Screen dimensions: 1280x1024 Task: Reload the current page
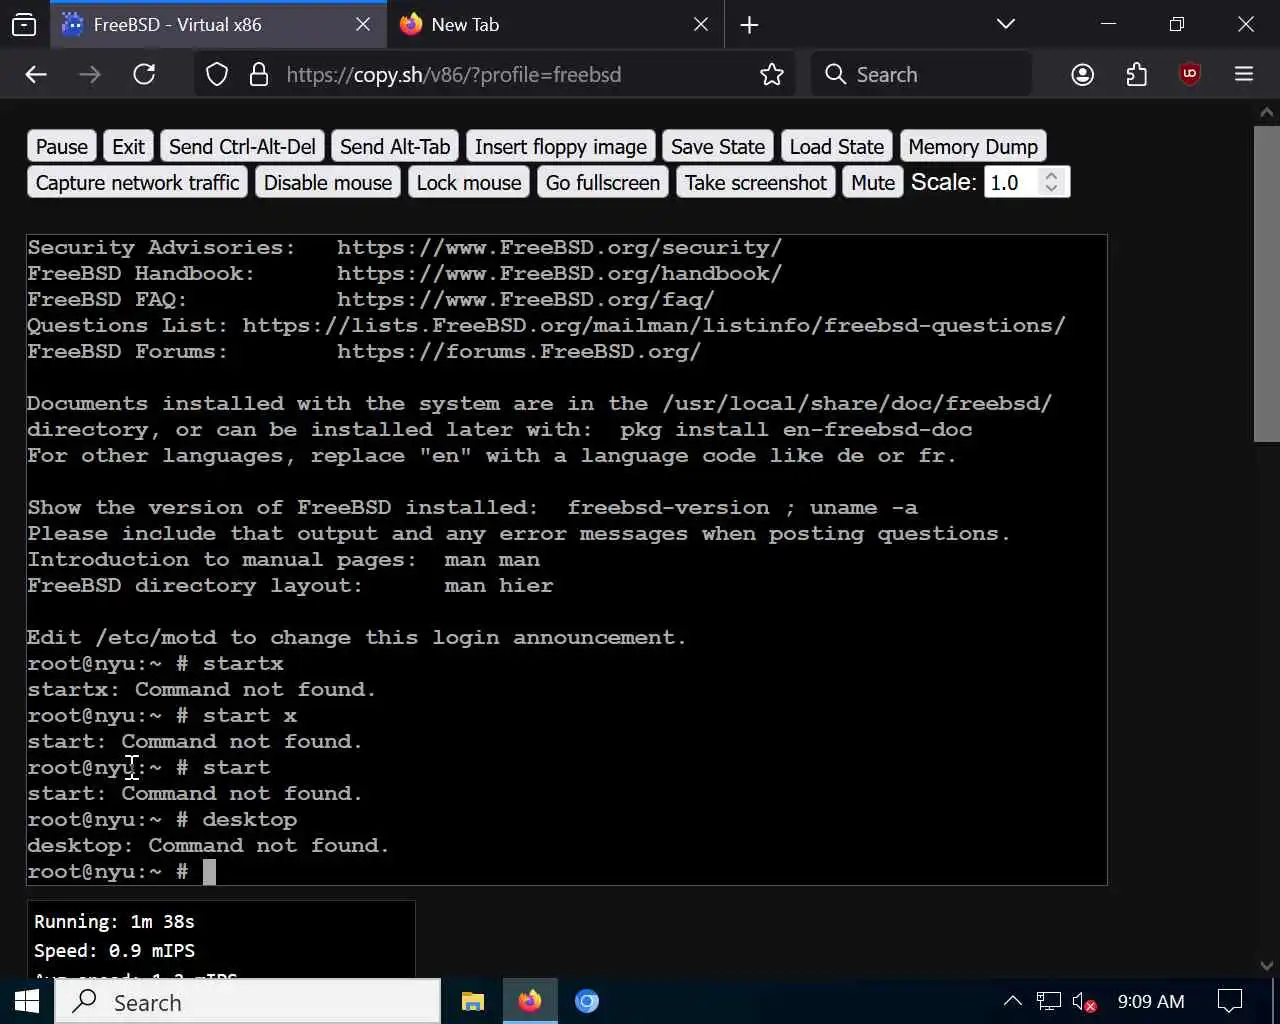coord(144,74)
